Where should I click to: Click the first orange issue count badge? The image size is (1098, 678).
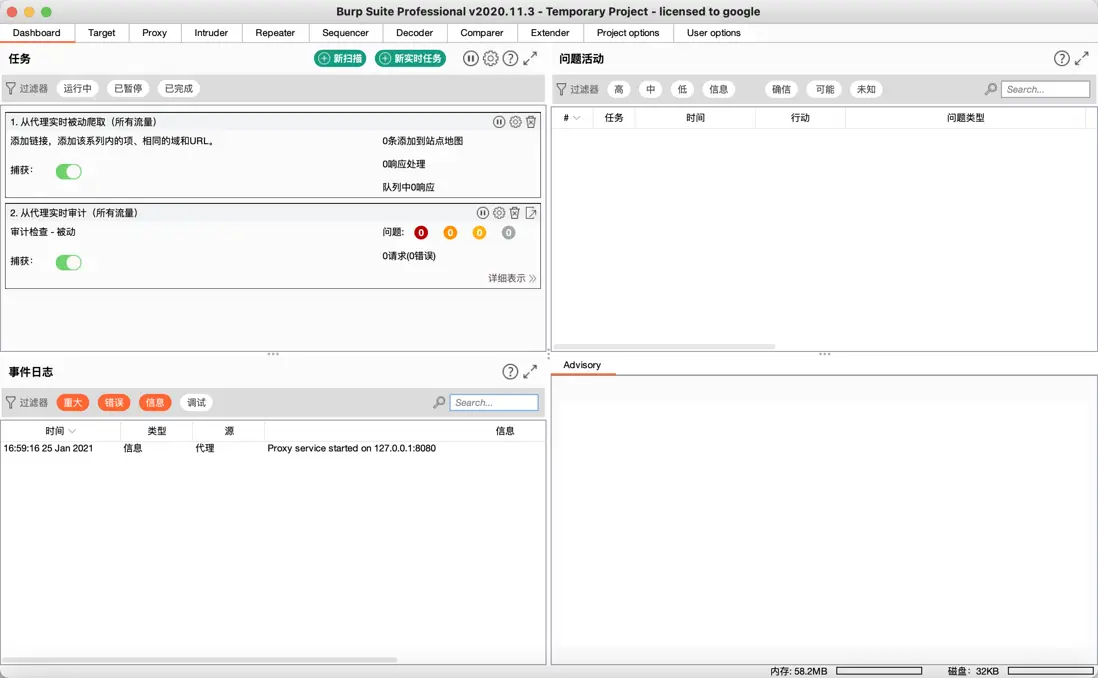[x=450, y=233]
